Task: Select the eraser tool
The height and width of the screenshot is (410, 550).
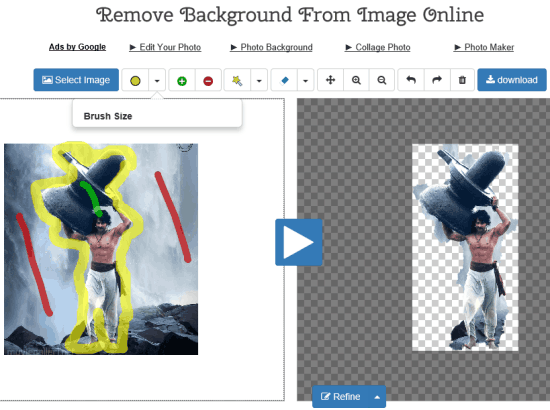Action: 284,81
